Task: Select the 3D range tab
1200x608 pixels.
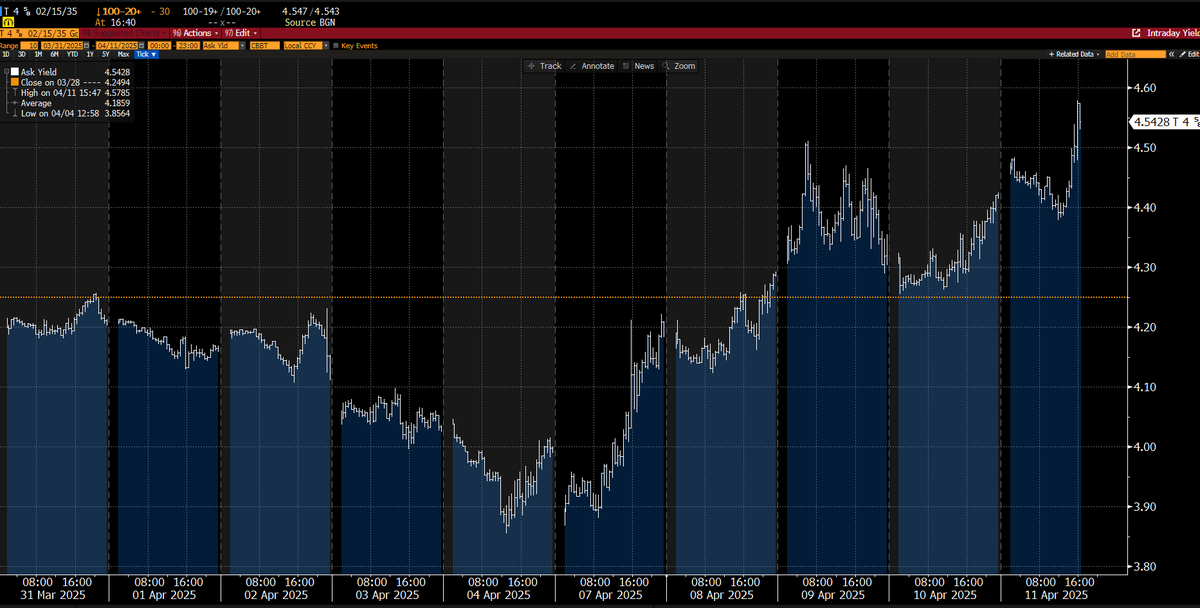Action: [x=22, y=54]
